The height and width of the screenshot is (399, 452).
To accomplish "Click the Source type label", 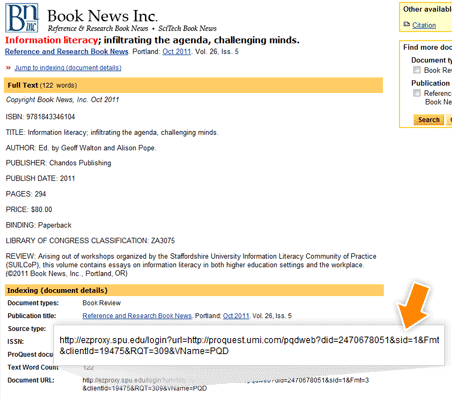I will coord(27,329).
